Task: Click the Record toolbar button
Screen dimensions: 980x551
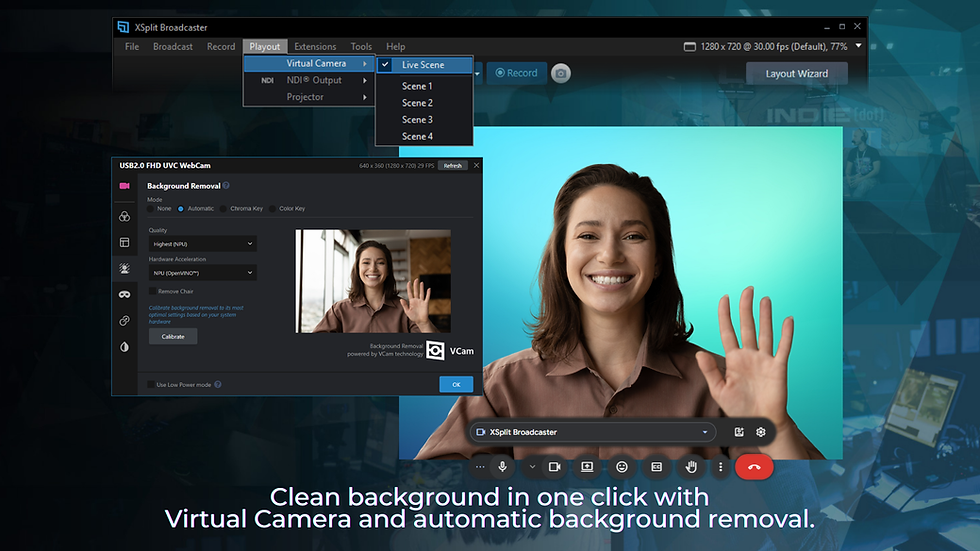Action: 516,73
